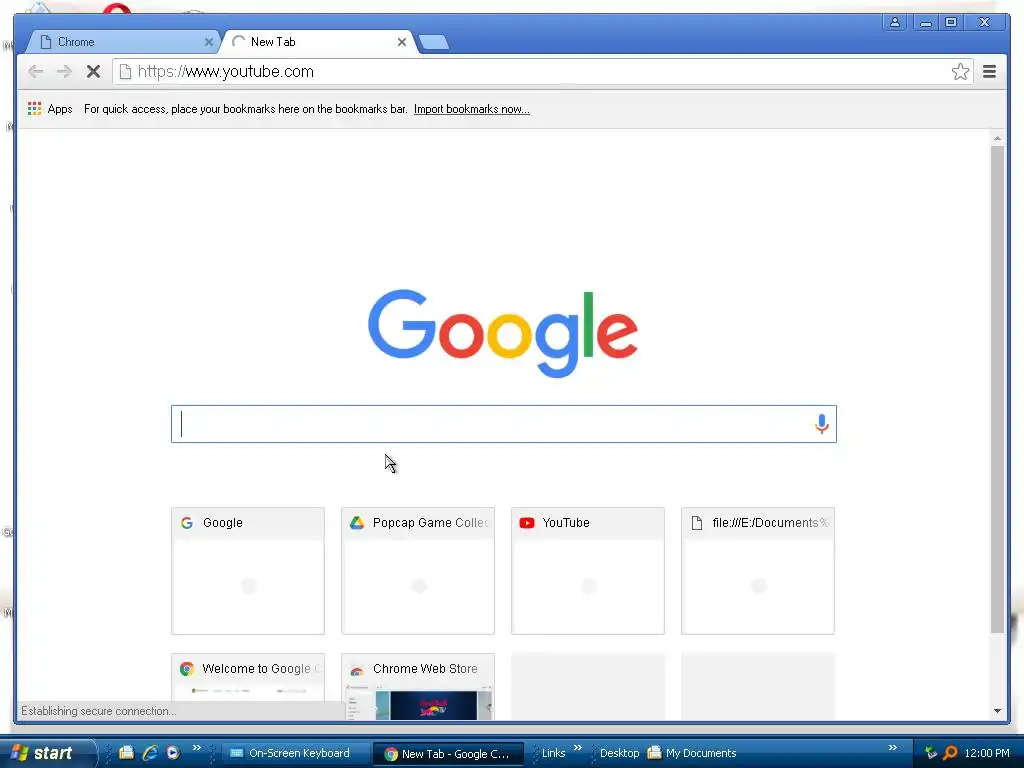
Task: Click the address bar showing youtube.com
Action: [x=543, y=72]
